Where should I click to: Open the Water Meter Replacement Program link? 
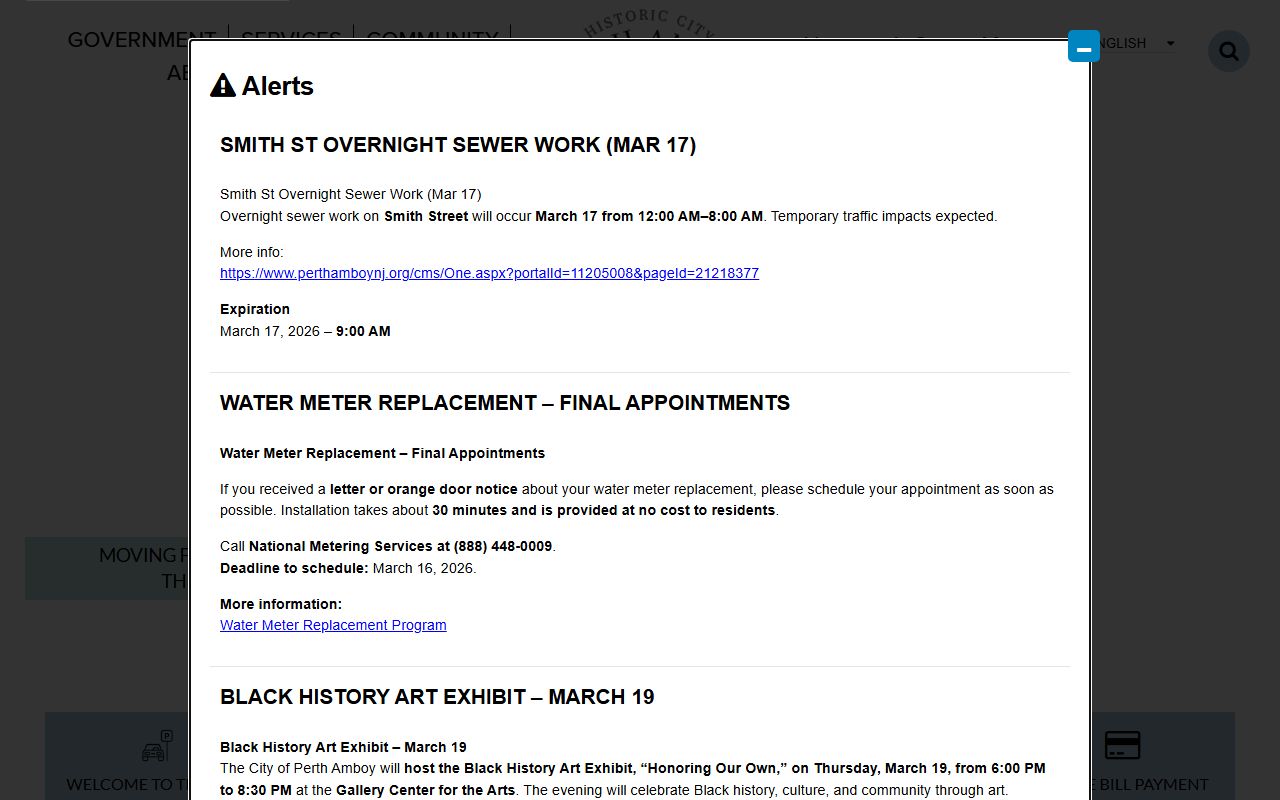point(333,625)
